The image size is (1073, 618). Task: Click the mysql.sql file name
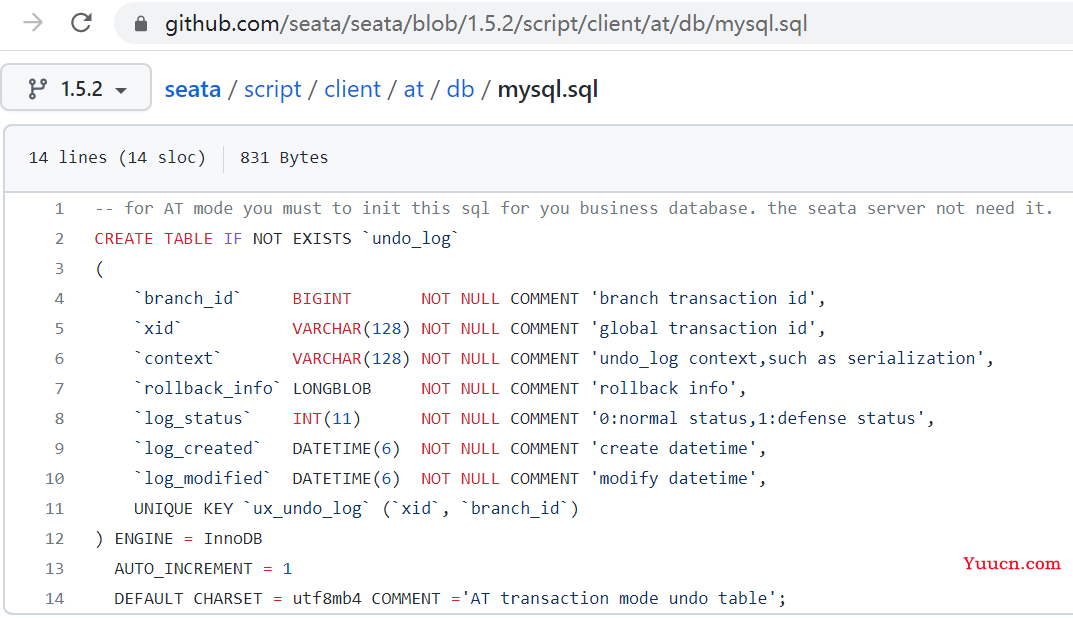[x=547, y=90]
